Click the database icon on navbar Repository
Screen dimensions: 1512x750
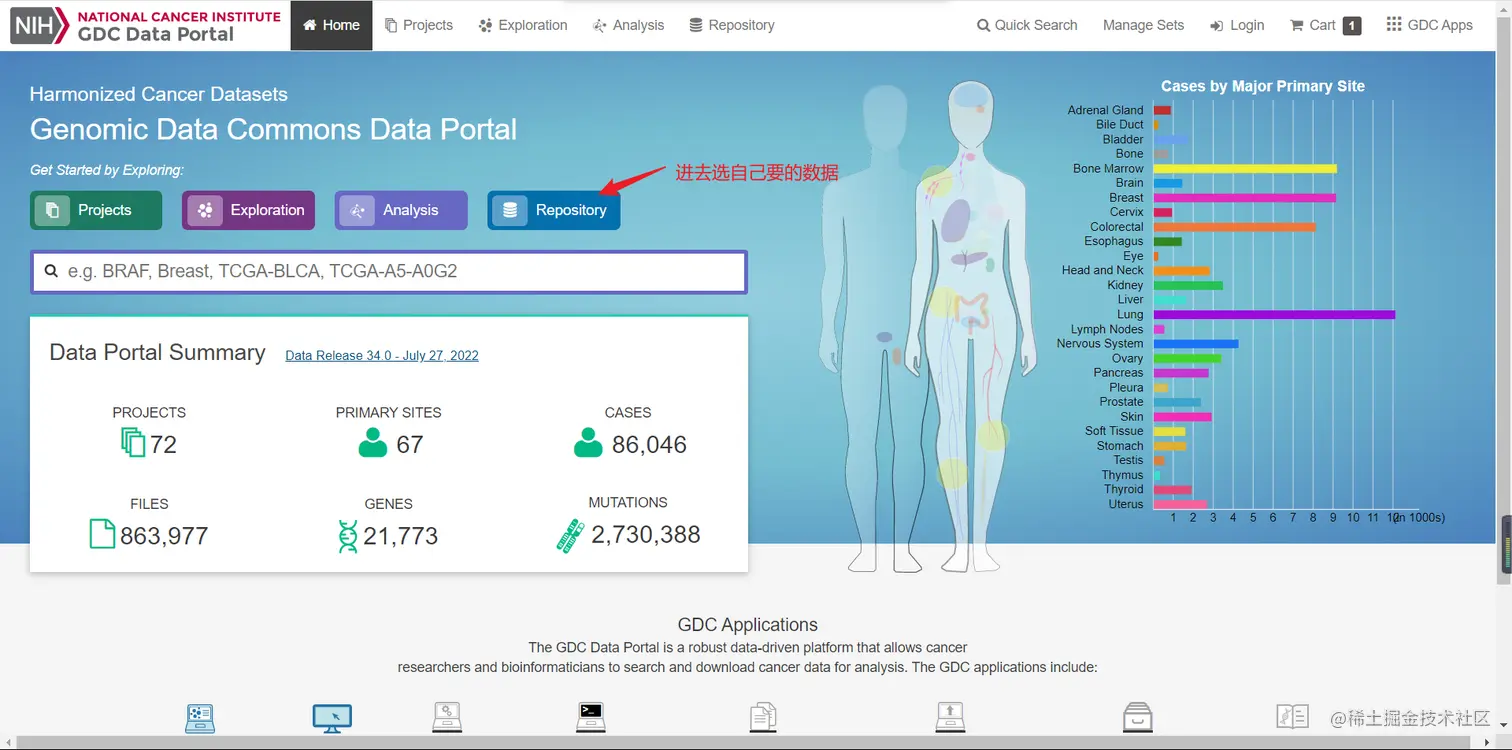(696, 25)
